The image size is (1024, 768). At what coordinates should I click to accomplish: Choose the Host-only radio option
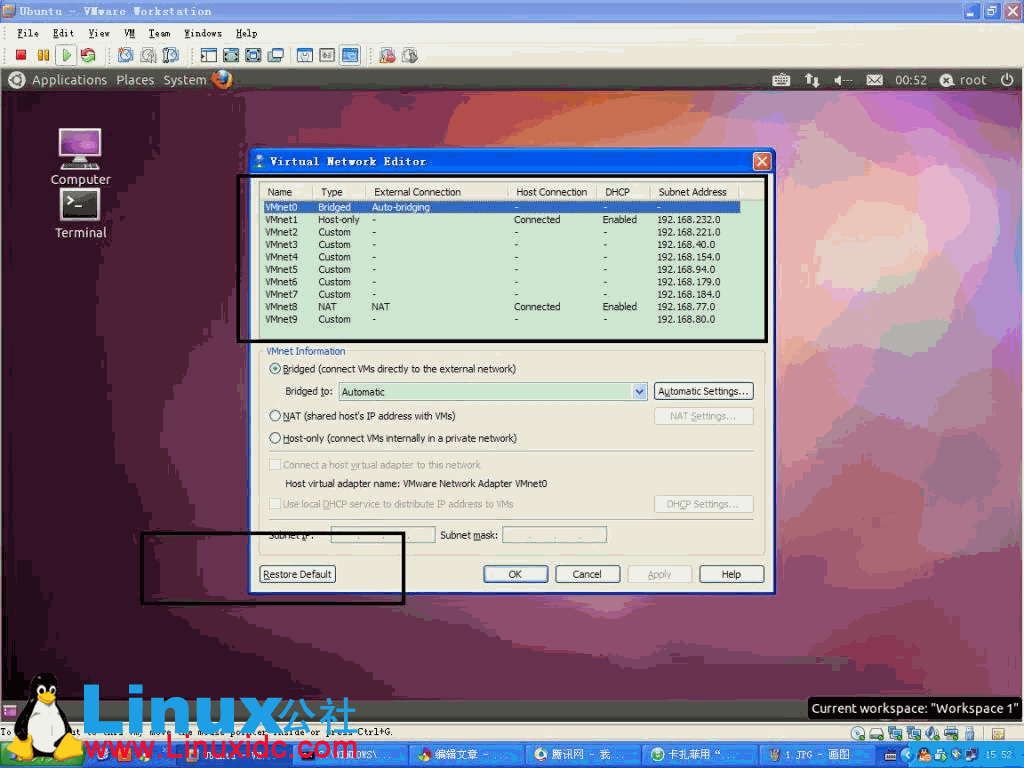coord(275,438)
